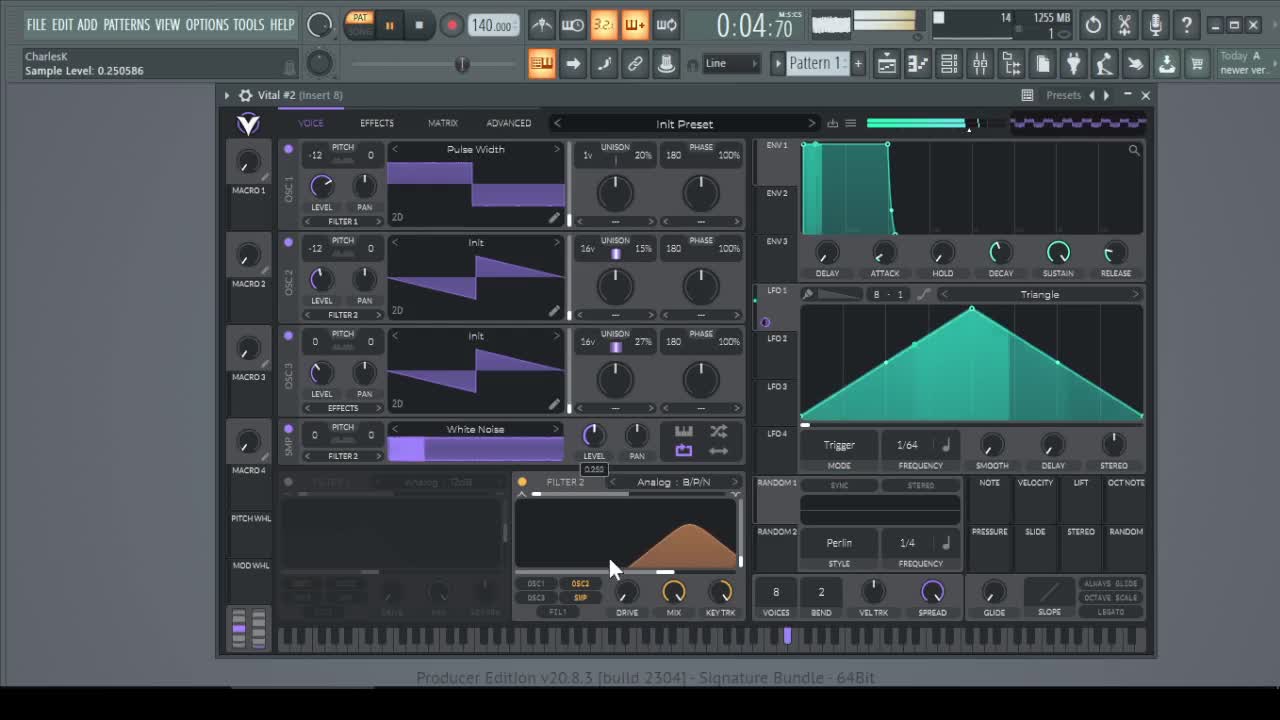Open the FILE menu

point(37,25)
